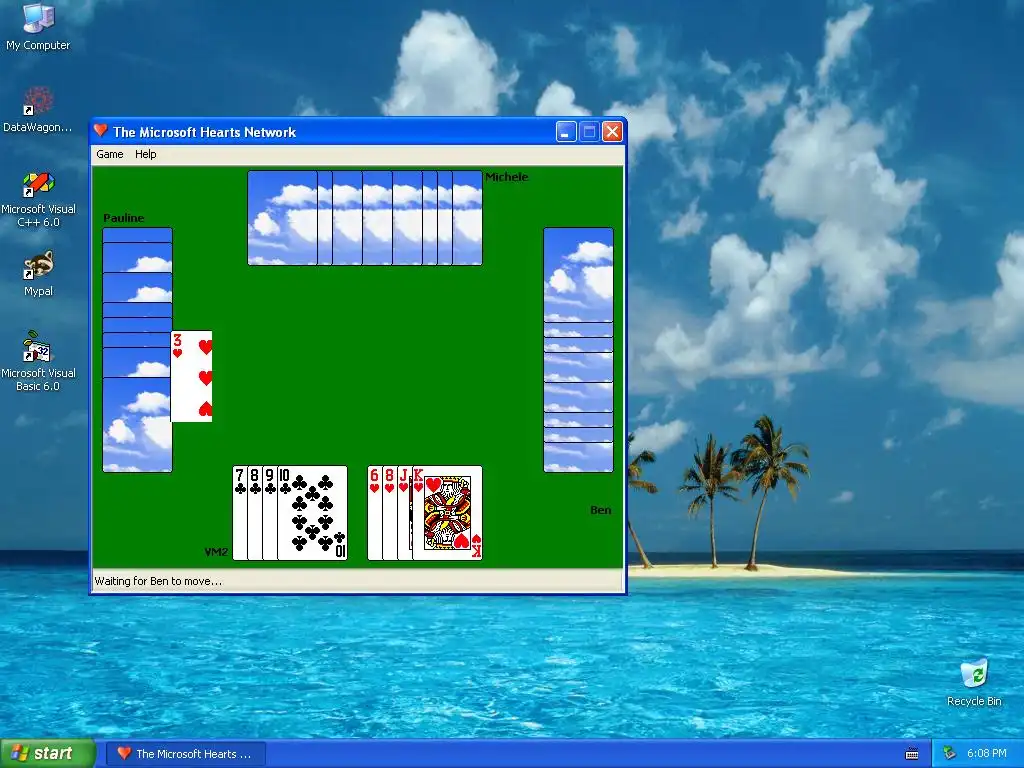Select the 8 of clubs card
1024x768 pixels.
(x=255, y=513)
